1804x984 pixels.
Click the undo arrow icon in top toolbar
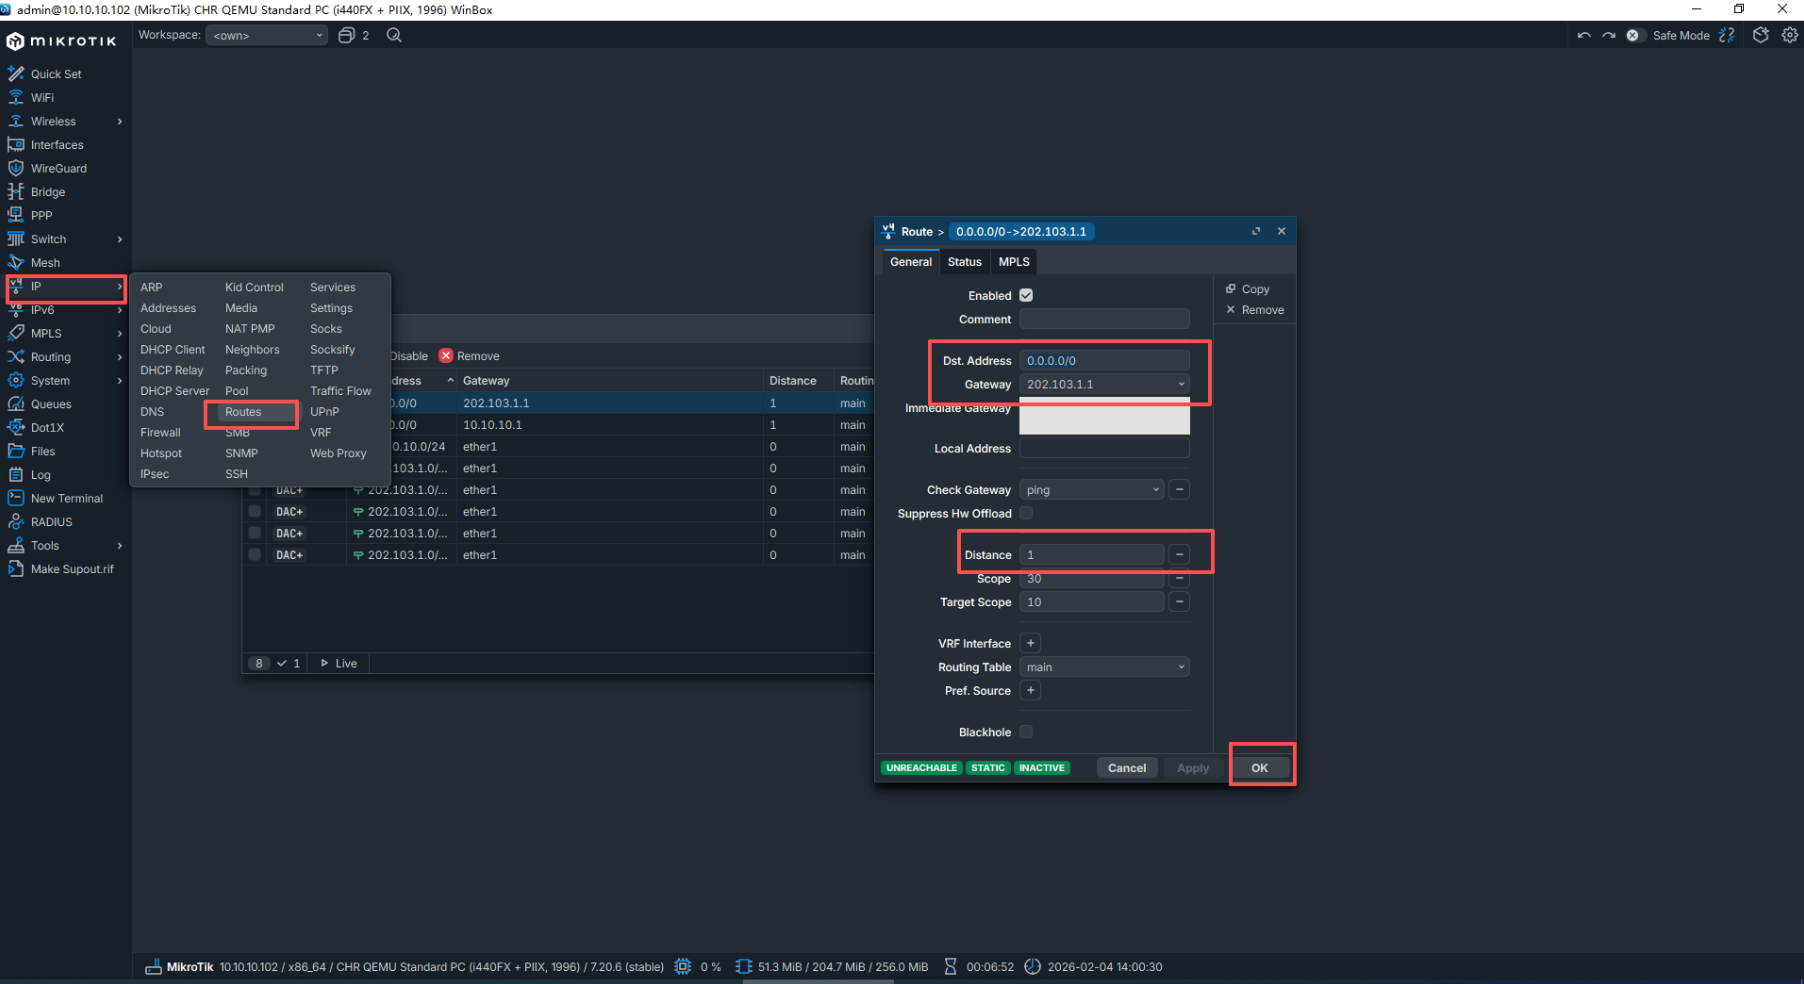tap(1584, 35)
